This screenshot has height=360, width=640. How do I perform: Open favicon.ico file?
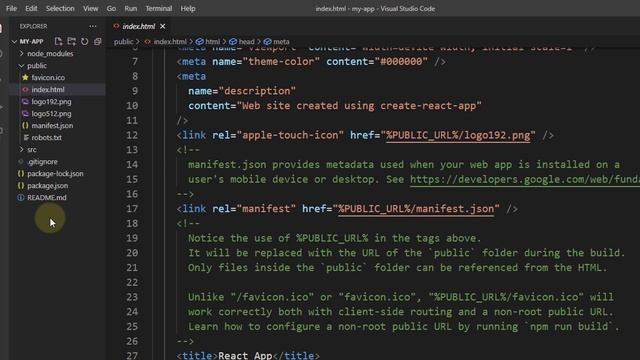tap(48, 78)
